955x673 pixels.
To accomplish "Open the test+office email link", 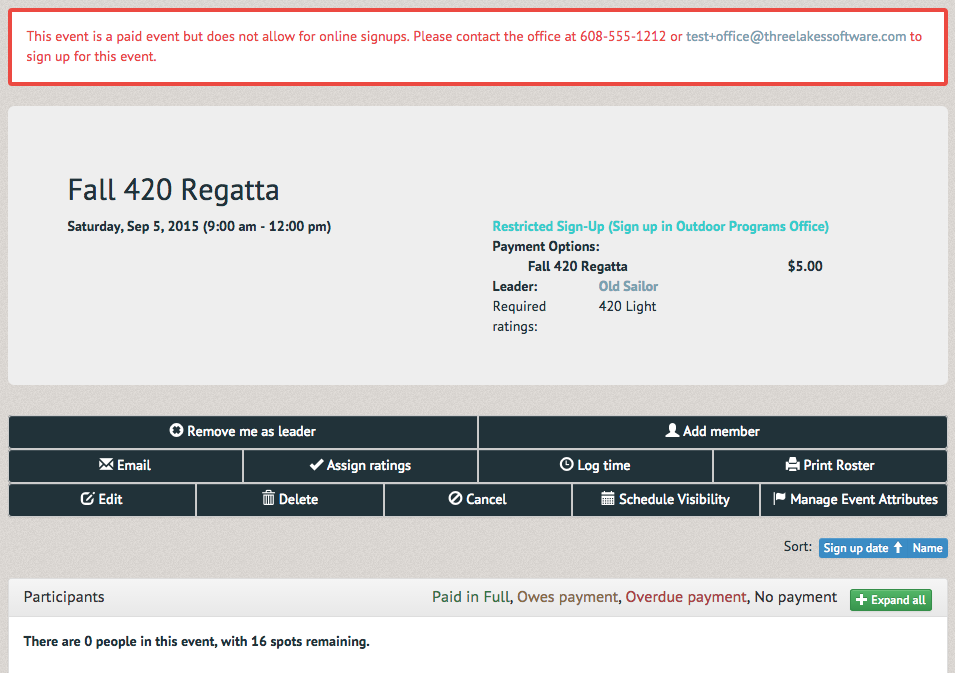I will (796, 37).
